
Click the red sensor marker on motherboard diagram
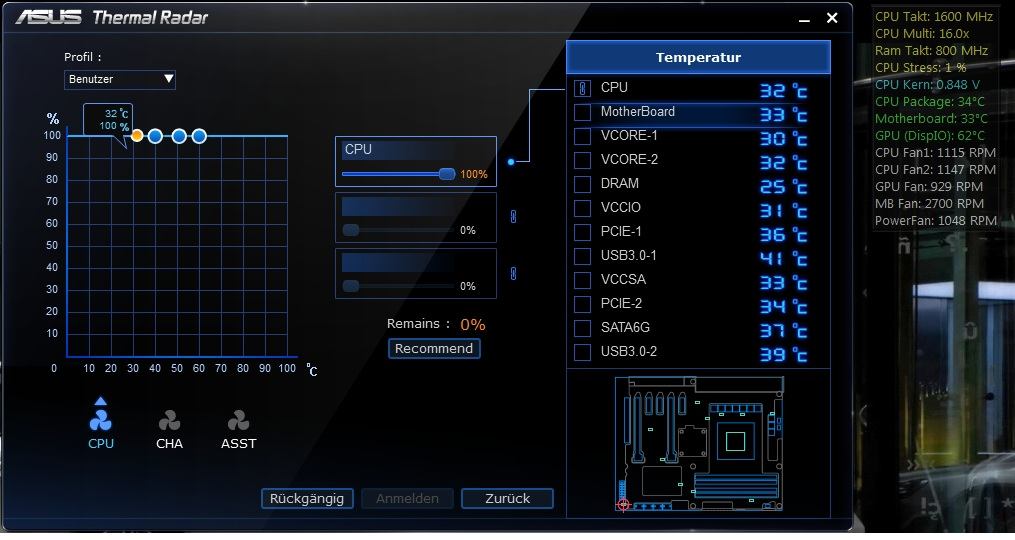pyautogui.click(x=623, y=504)
